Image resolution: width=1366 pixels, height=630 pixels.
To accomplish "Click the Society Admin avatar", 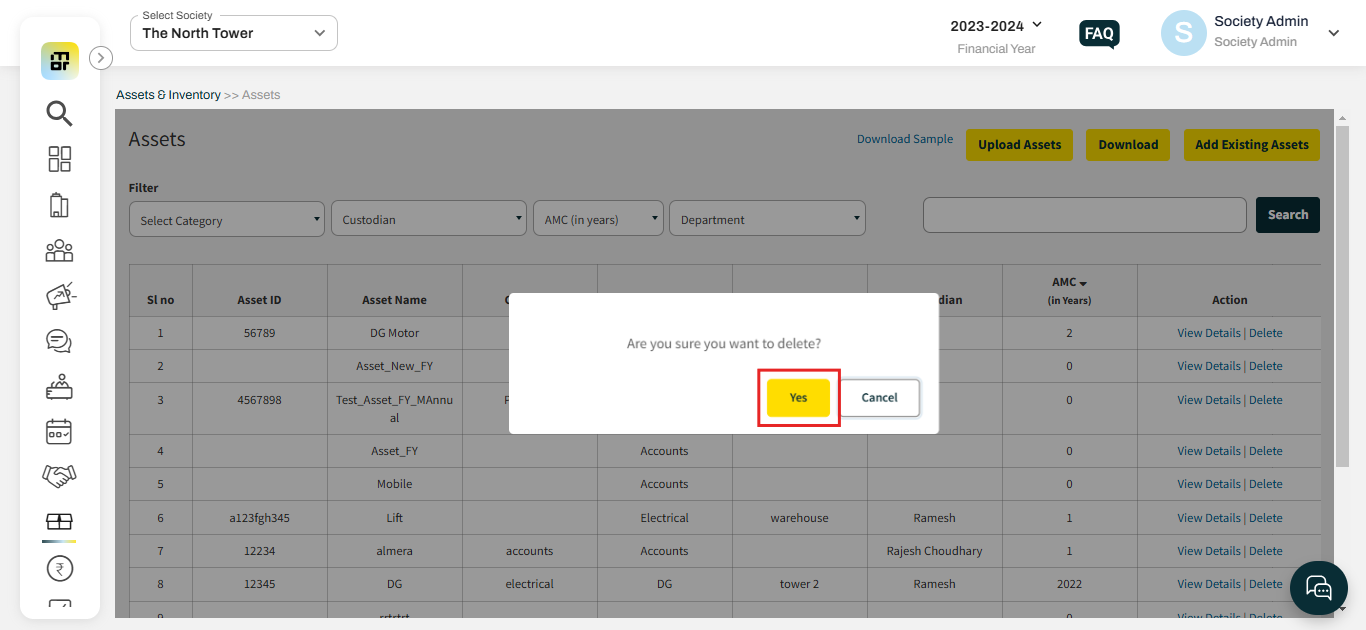I will pos(1183,33).
